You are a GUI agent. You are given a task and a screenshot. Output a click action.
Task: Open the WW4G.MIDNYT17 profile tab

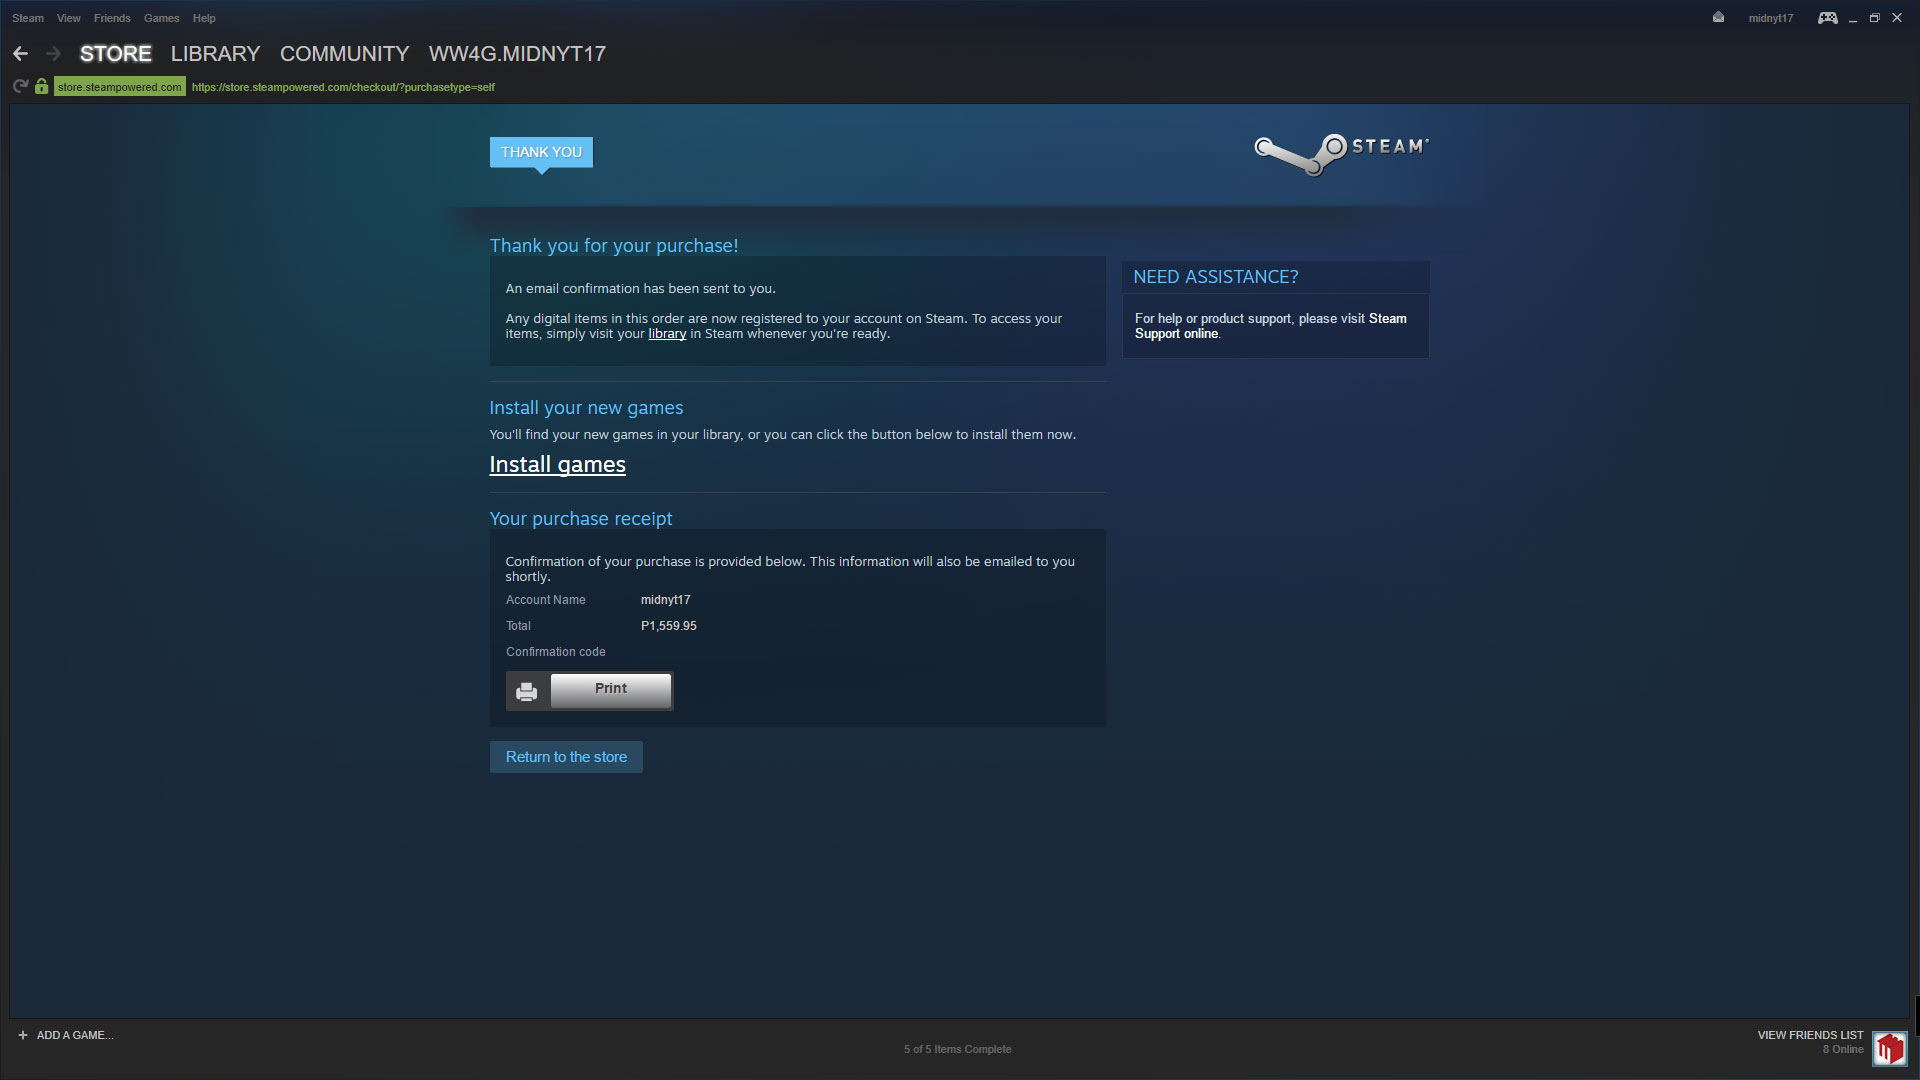[517, 54]
